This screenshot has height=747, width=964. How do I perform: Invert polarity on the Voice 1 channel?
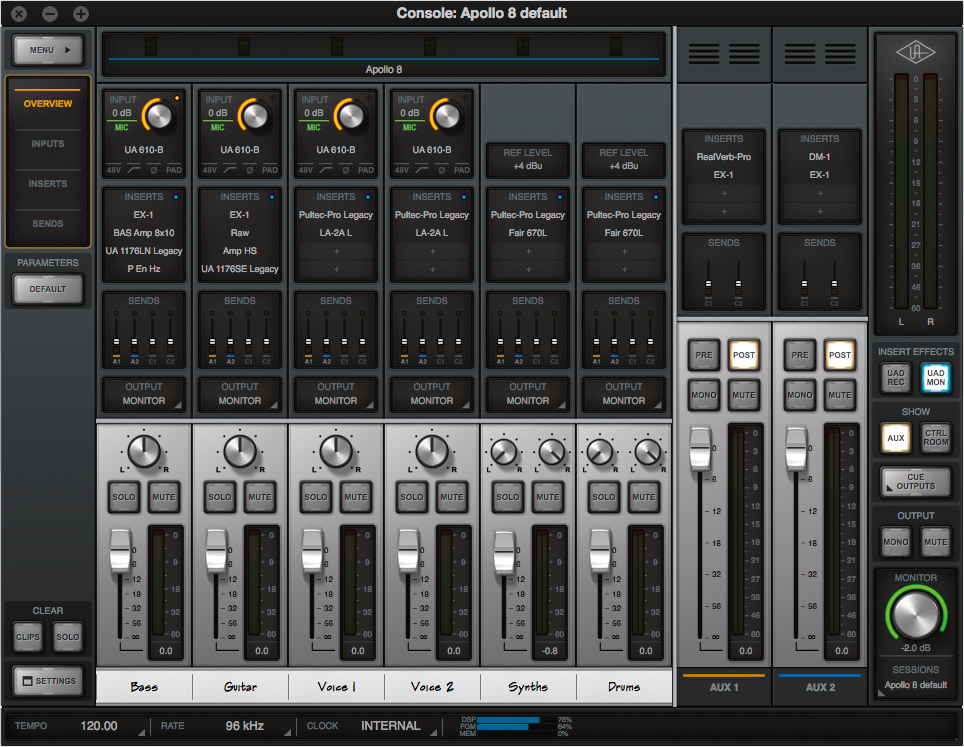pos(346,170)
